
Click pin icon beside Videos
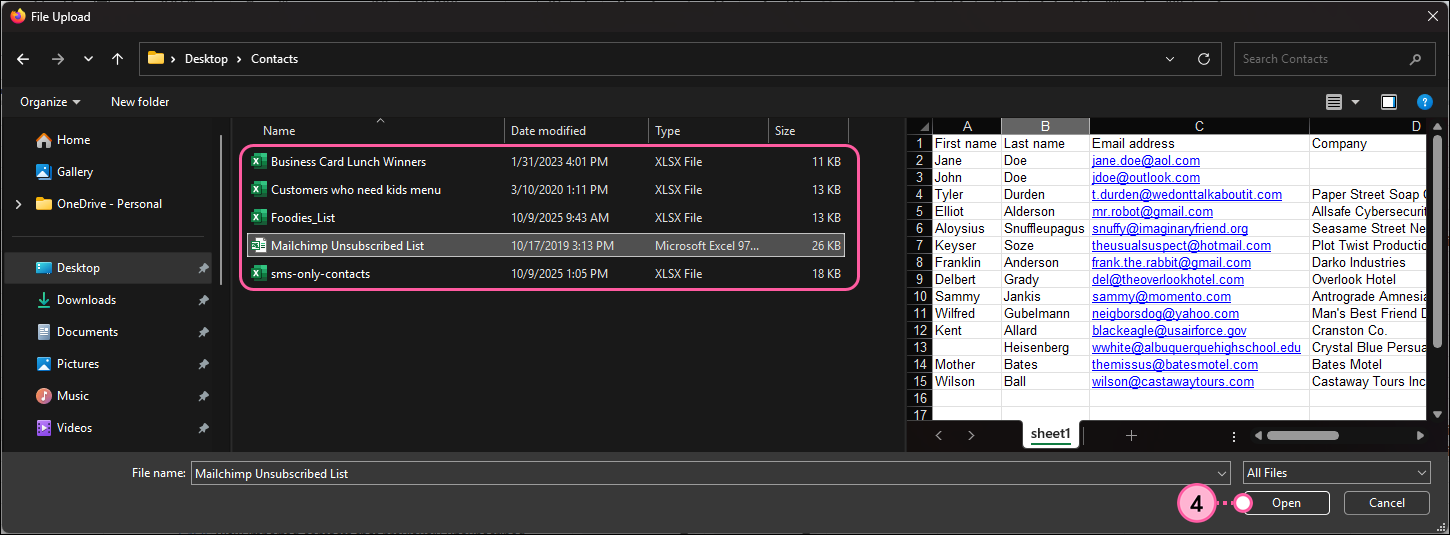click(x=203, y=428)
